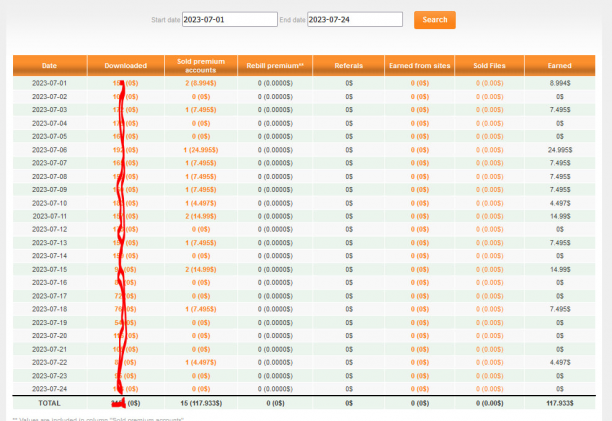Click the Start date input field
Viewport: 612px width, 421px height.
(x=230, y=20)
